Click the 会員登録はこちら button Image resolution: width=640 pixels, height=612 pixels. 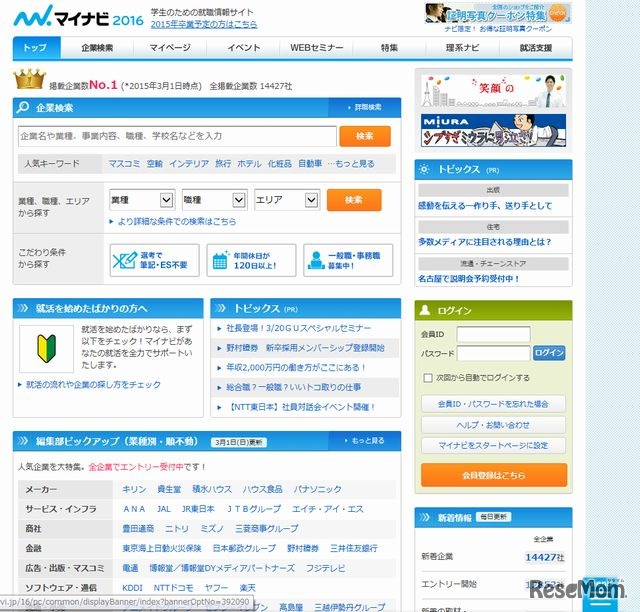pos(494,475)
